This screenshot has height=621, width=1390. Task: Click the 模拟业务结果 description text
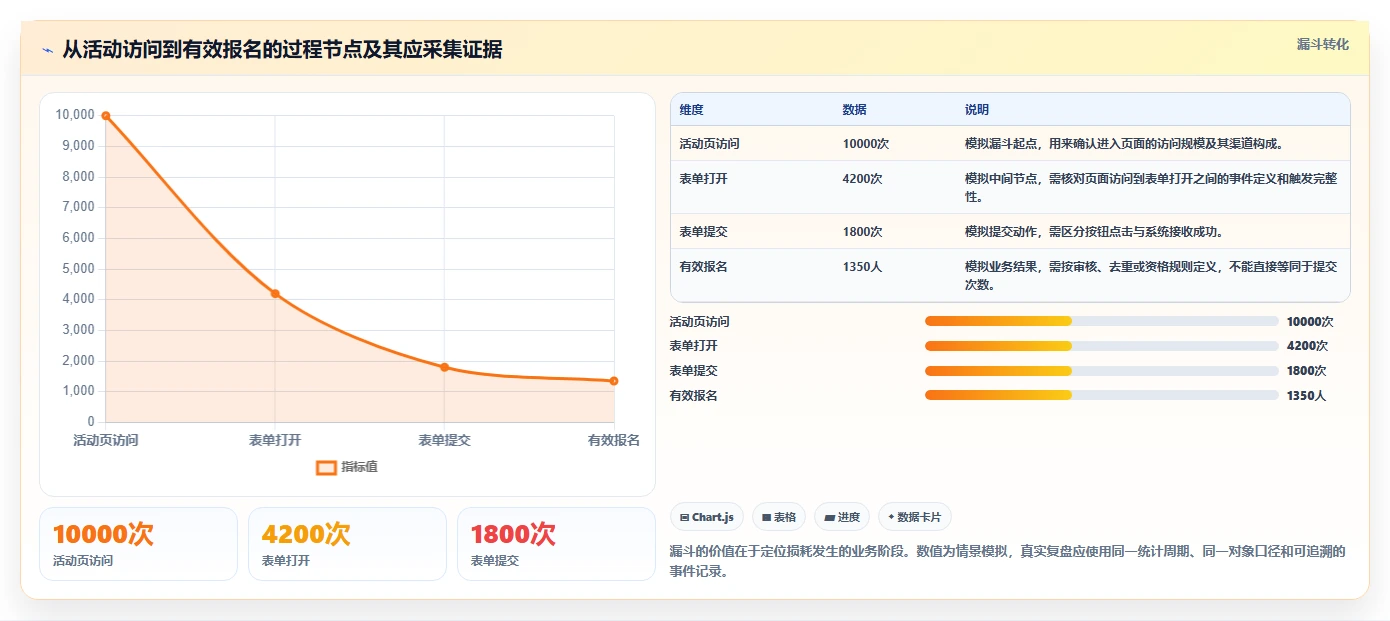(x=1150, y=276)
